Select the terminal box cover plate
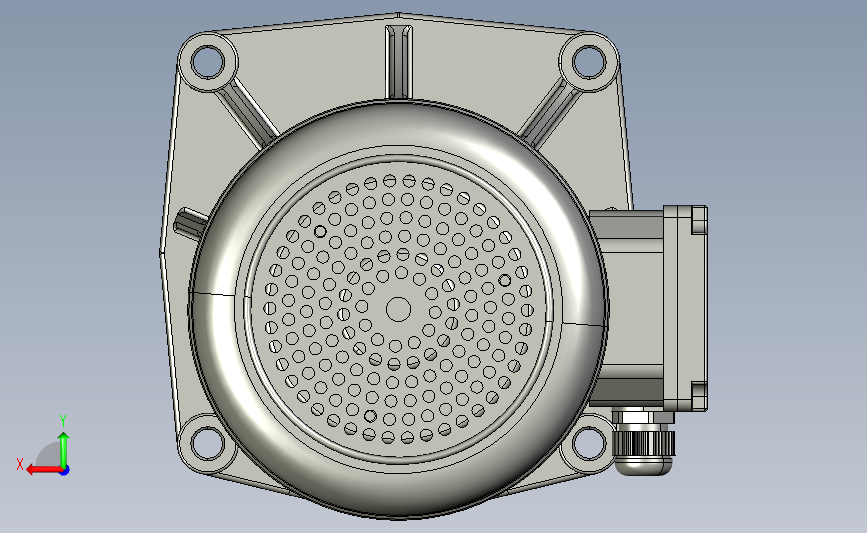This screenshot has height=533, width=867. (x=686, y=309)
